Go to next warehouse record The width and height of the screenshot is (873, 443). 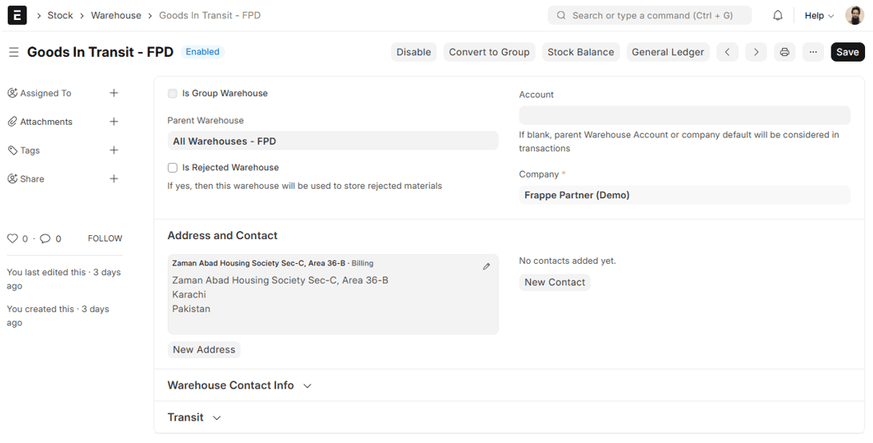tap(756, 52)
